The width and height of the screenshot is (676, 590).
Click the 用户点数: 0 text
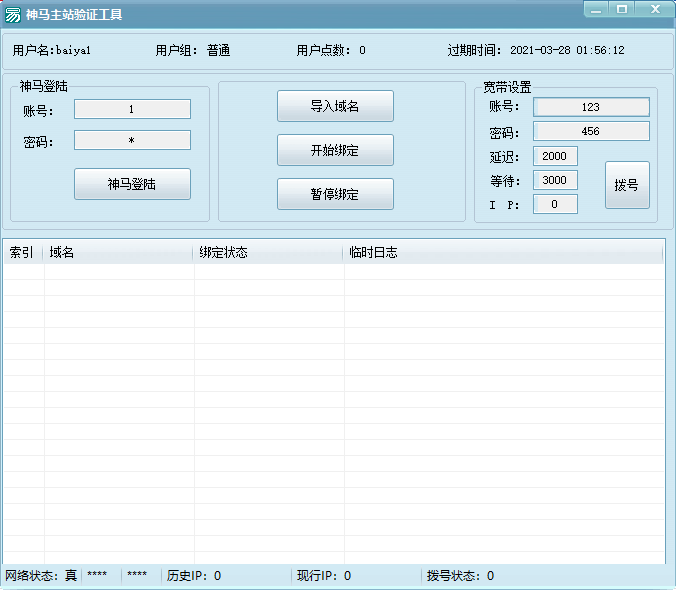[331, 50]
